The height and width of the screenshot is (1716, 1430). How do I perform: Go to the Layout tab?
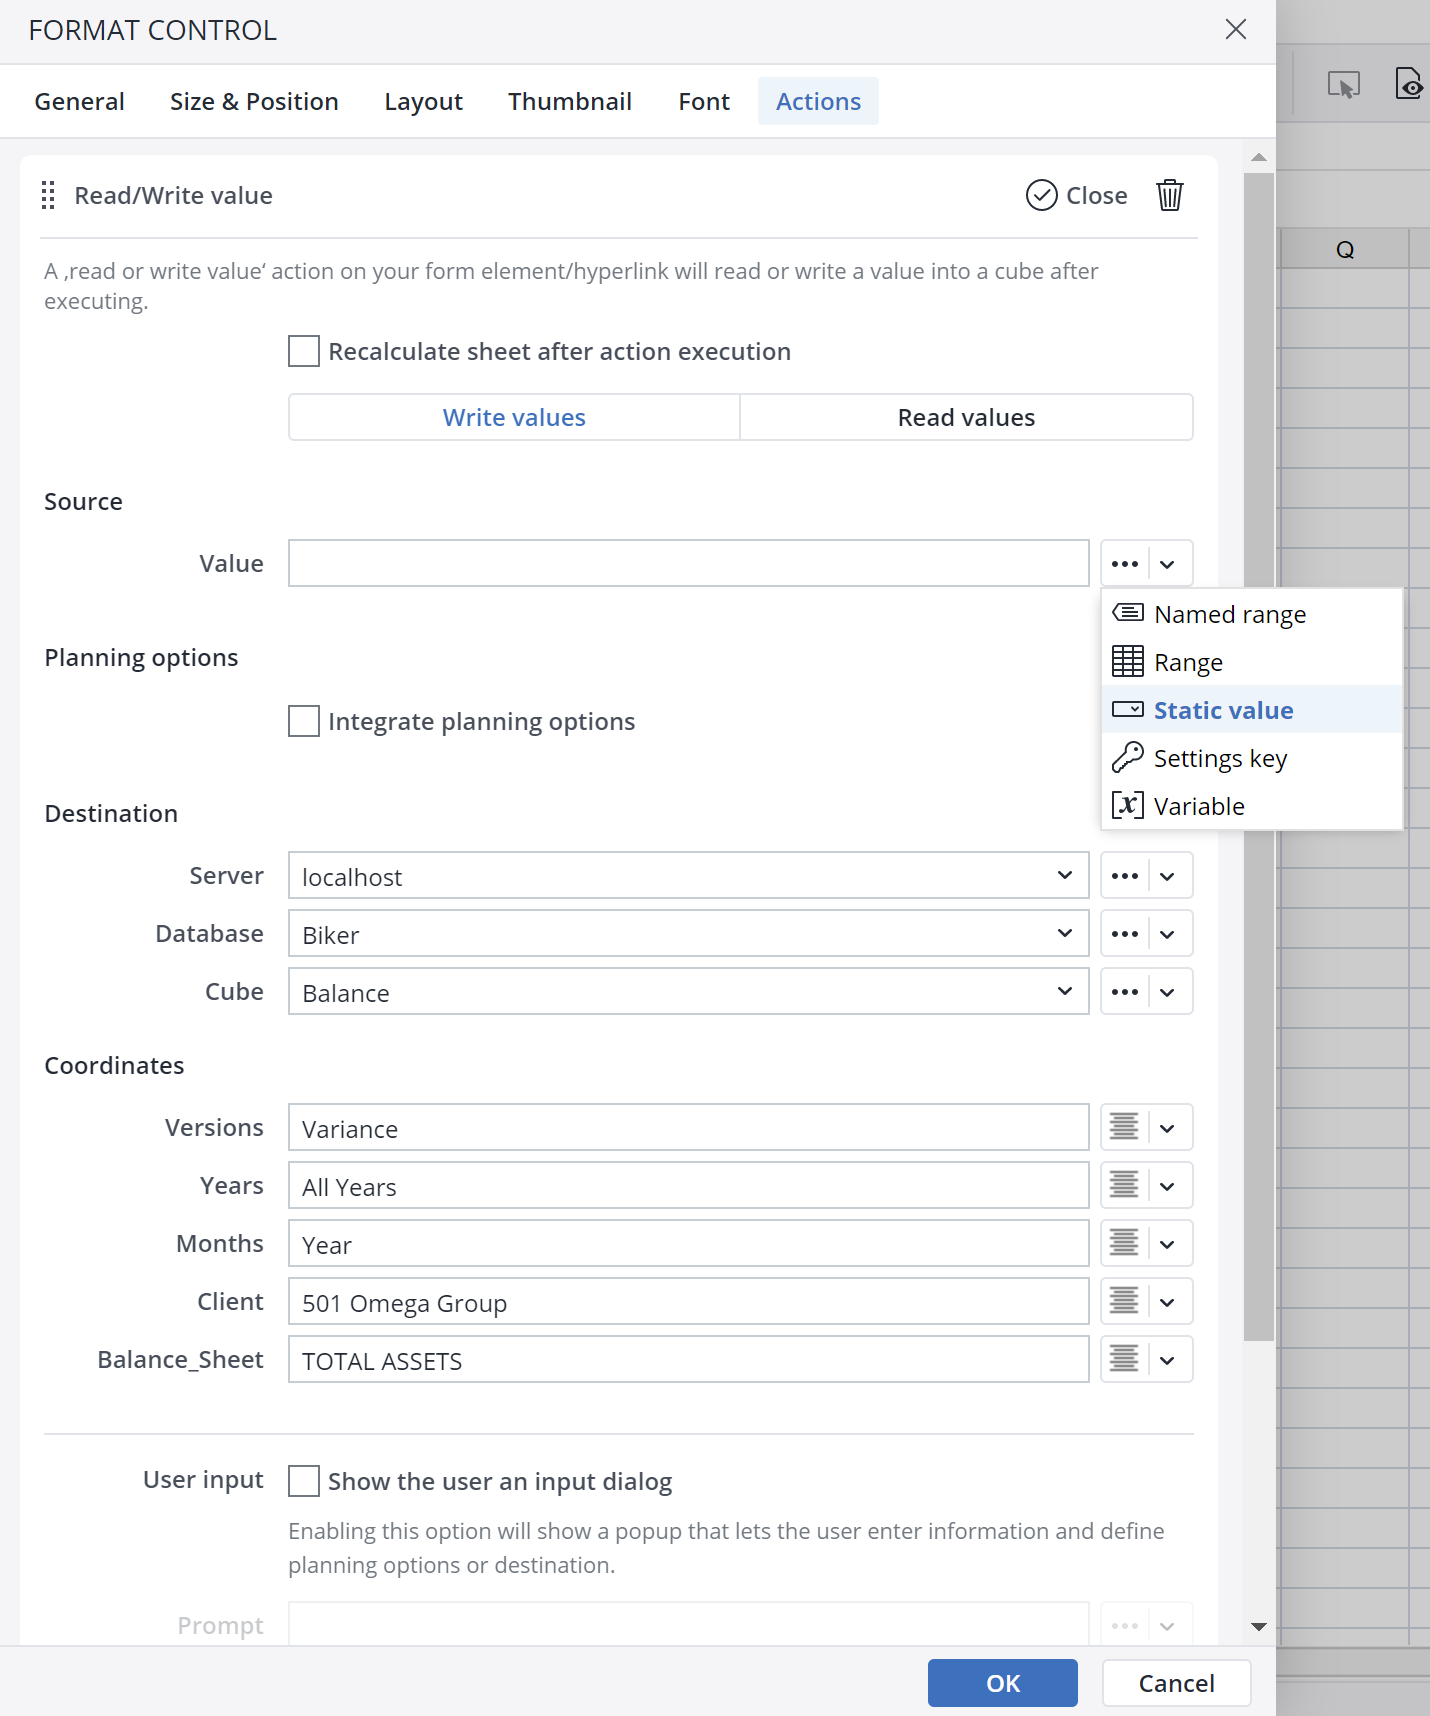tap(423, 101)
